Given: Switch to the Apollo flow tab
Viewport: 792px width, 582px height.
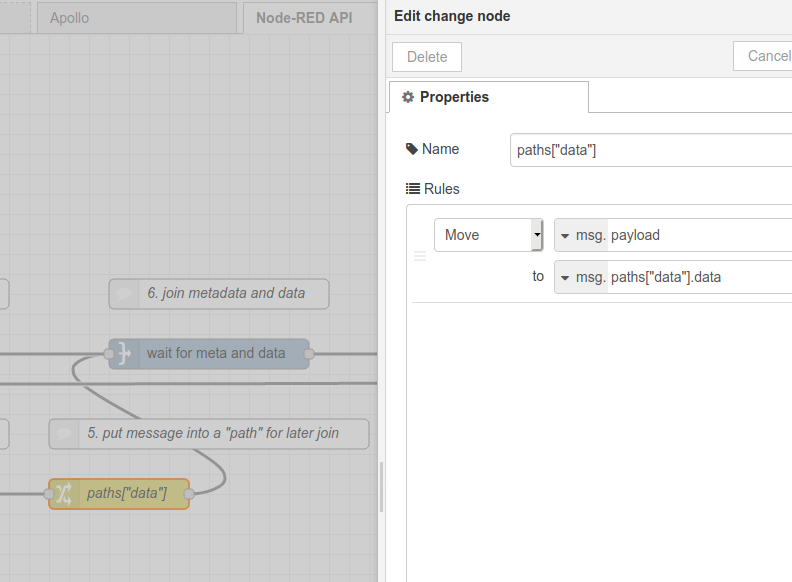Looking at the screenshot, I should [x=137, y=18].
